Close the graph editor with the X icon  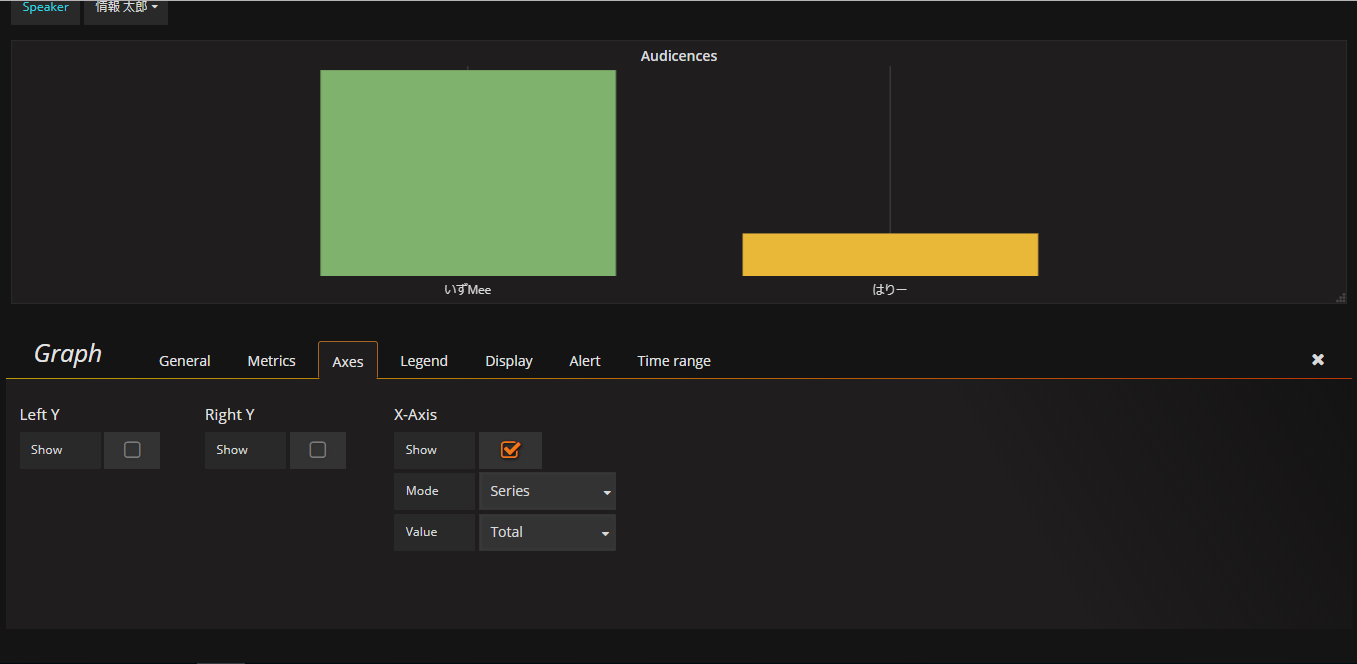(1317, 360)
